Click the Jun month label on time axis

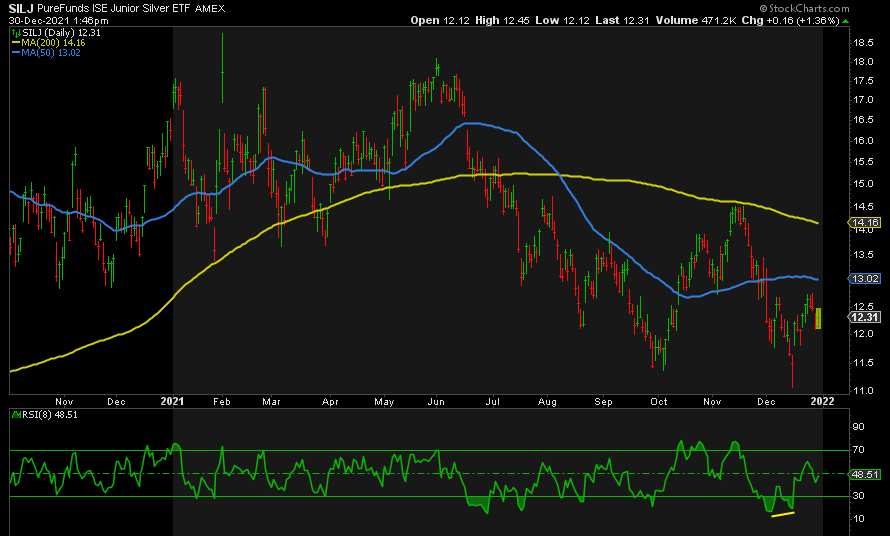point(436,401)
